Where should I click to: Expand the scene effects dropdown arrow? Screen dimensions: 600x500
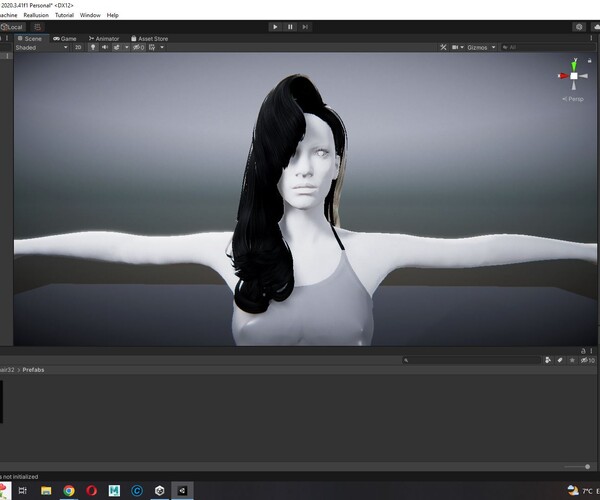click(127, 47)
